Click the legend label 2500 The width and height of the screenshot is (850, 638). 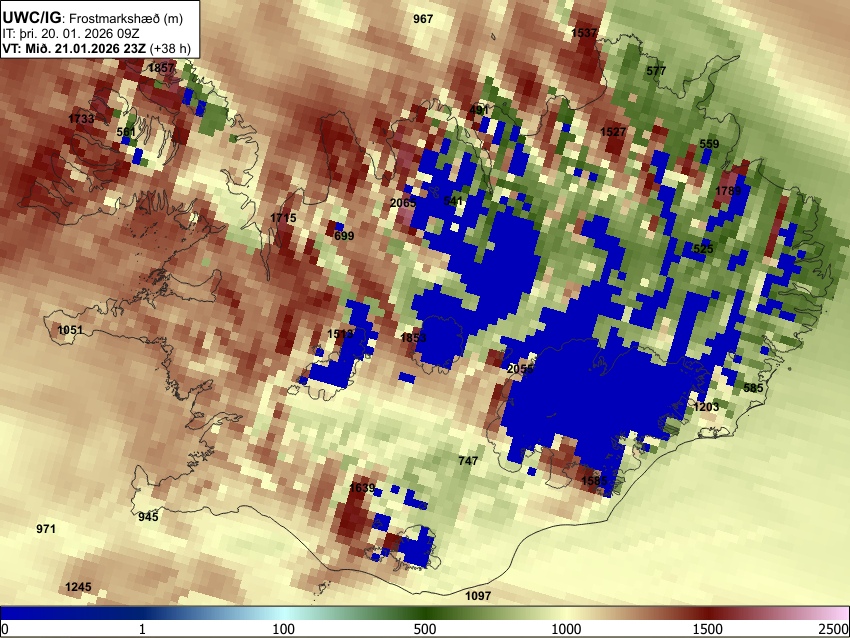[834, 629]
